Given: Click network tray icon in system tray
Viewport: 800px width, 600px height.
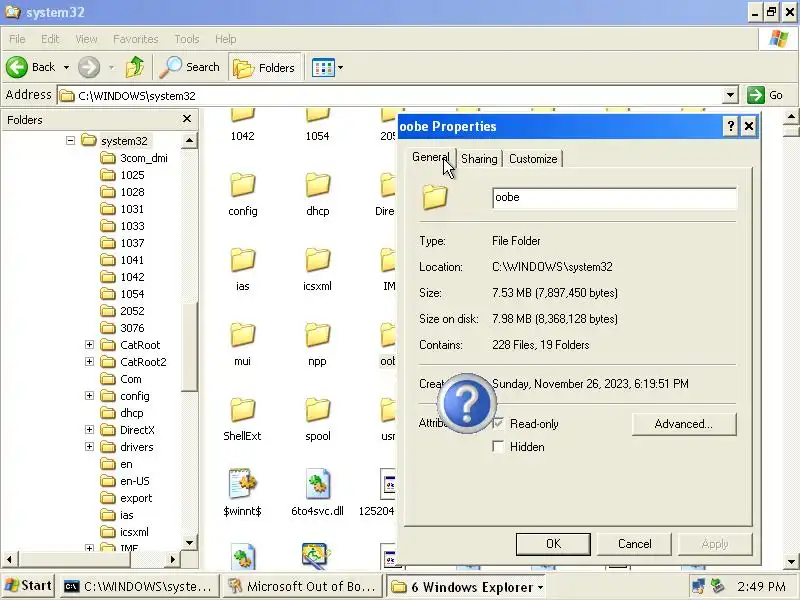Looking at the screenshot, I should point(698,586).
